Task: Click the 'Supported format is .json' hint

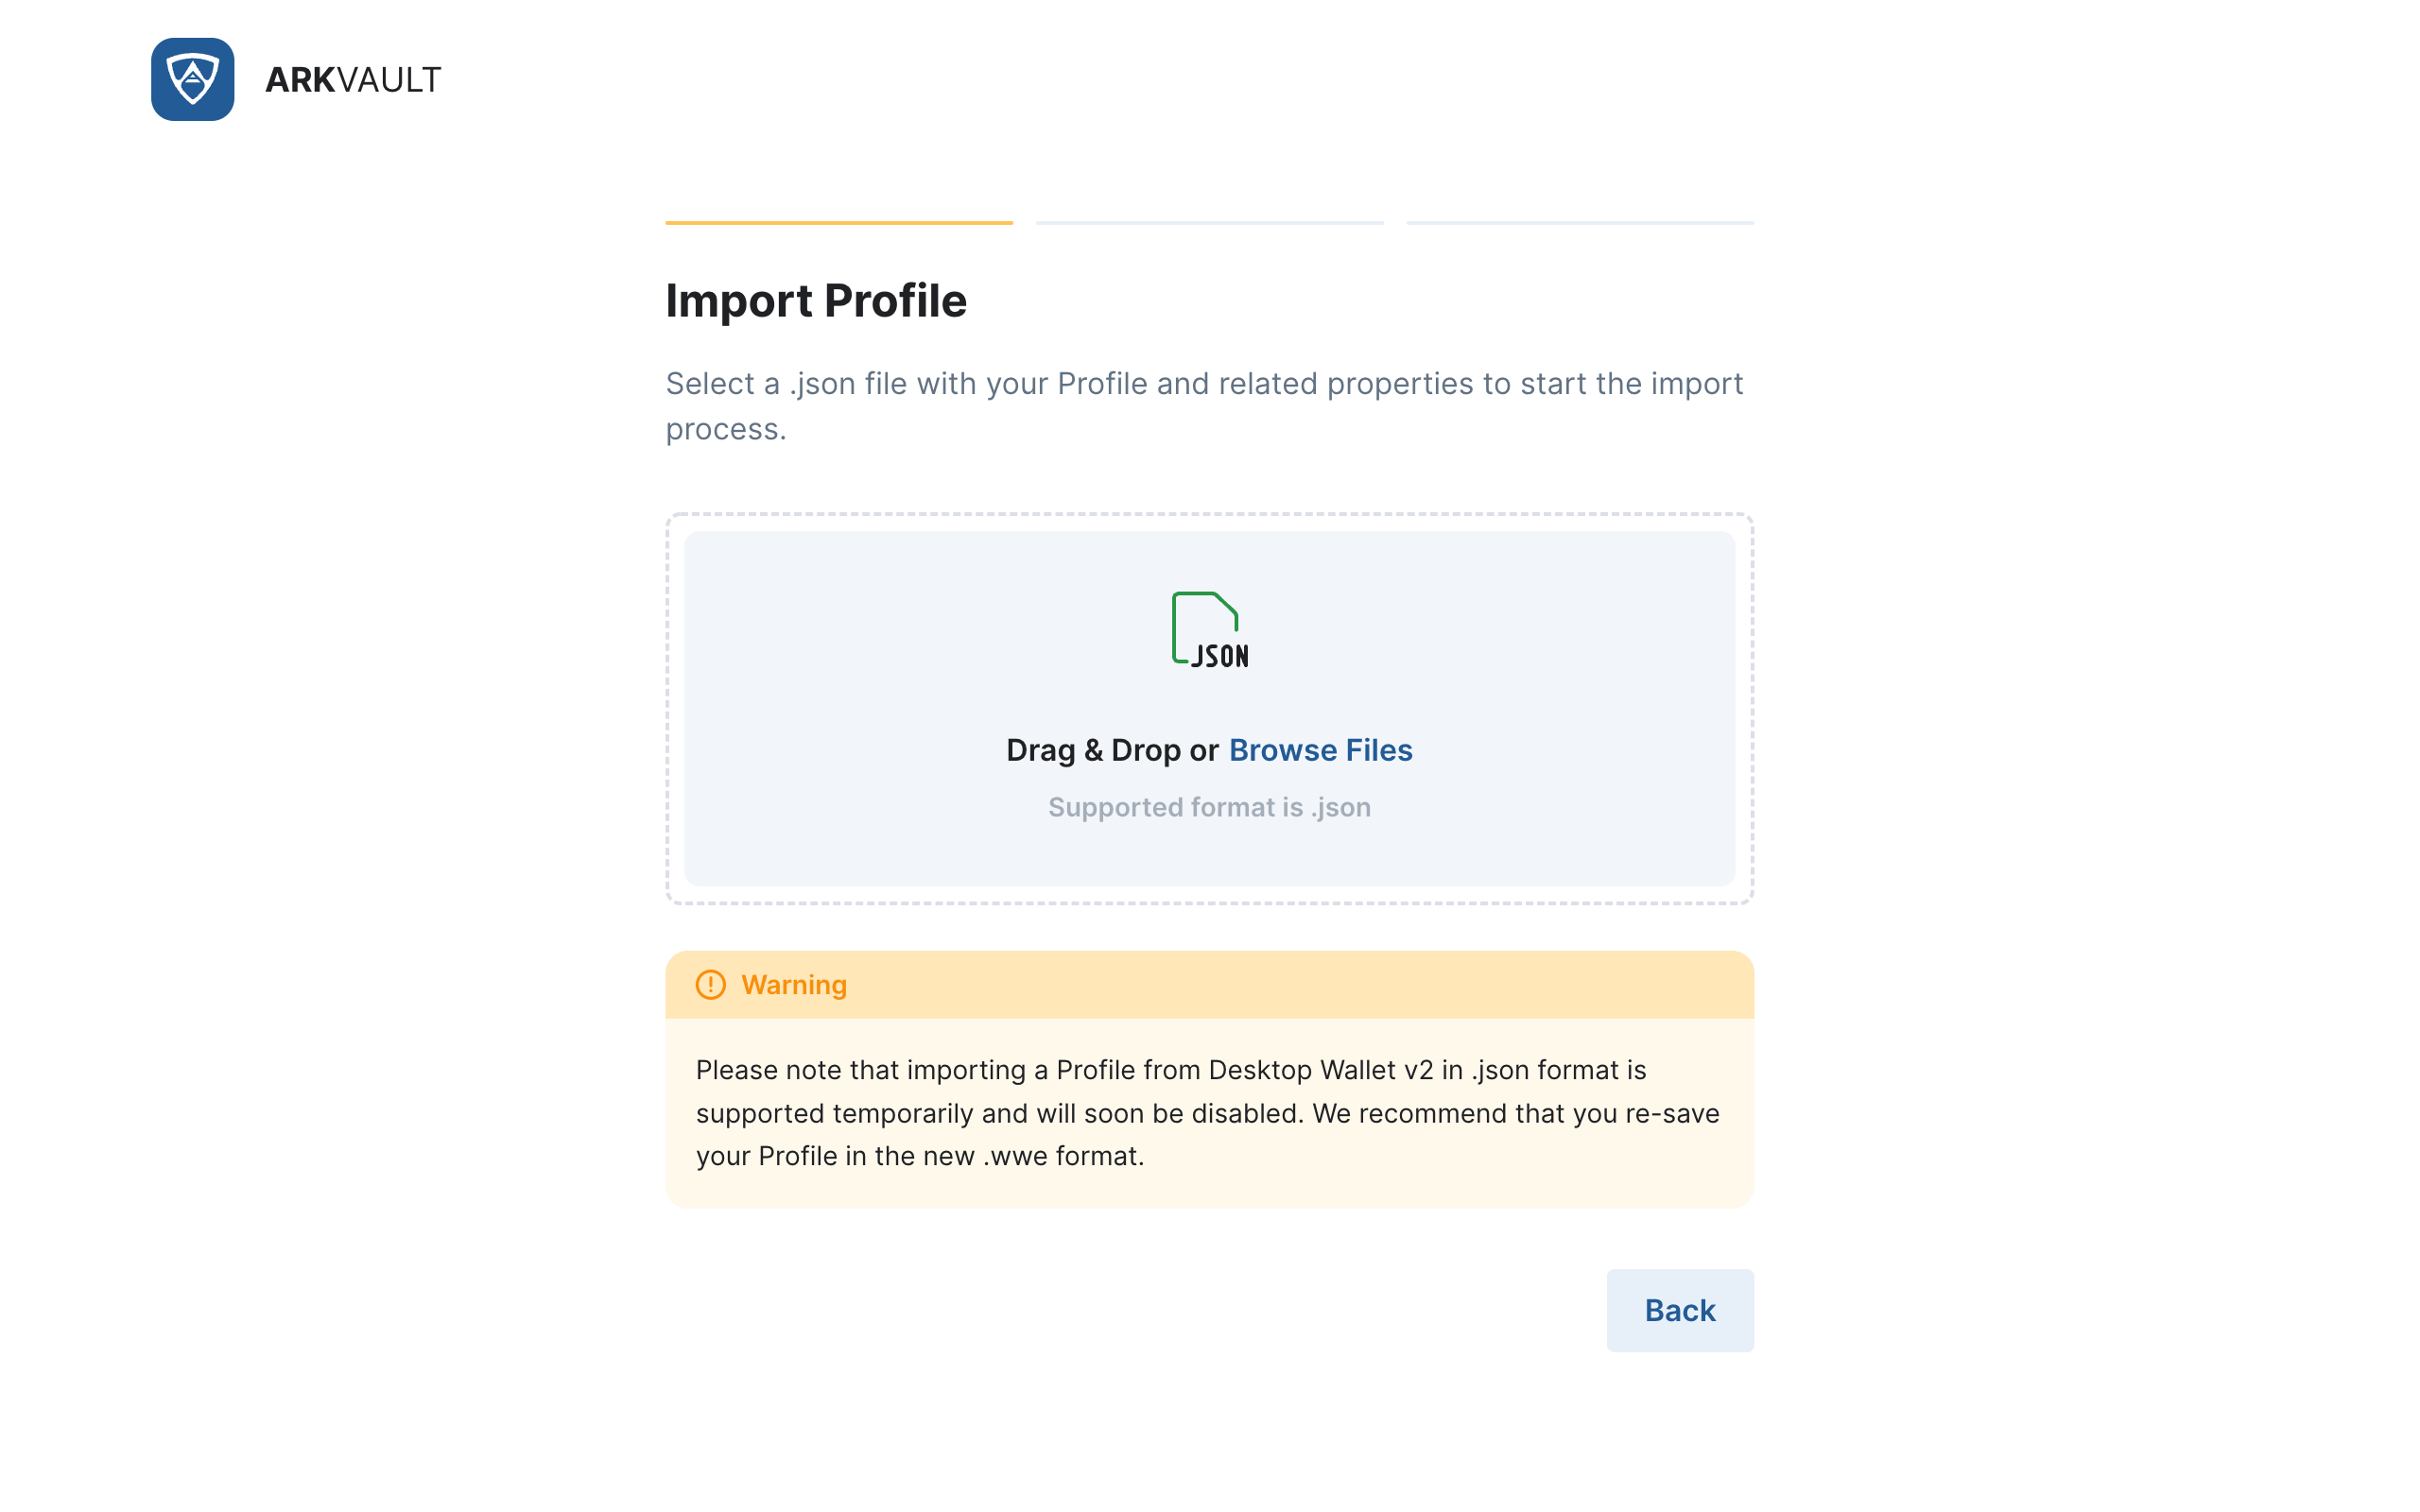Action: [1210, 807]
